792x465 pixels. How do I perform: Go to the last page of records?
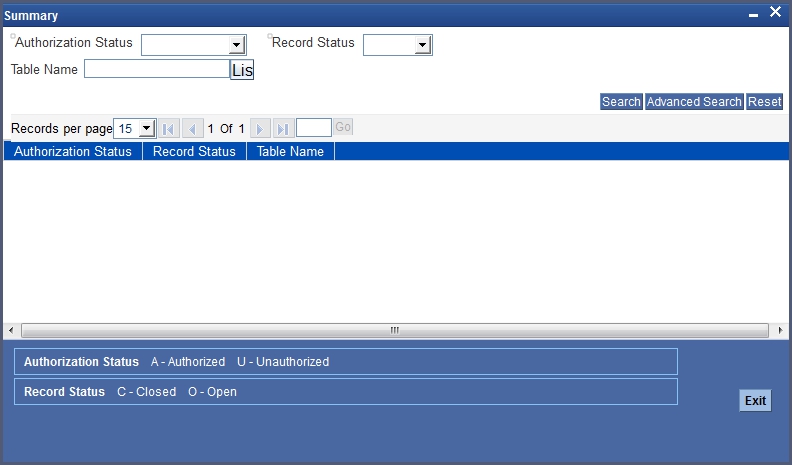[283, 129]
